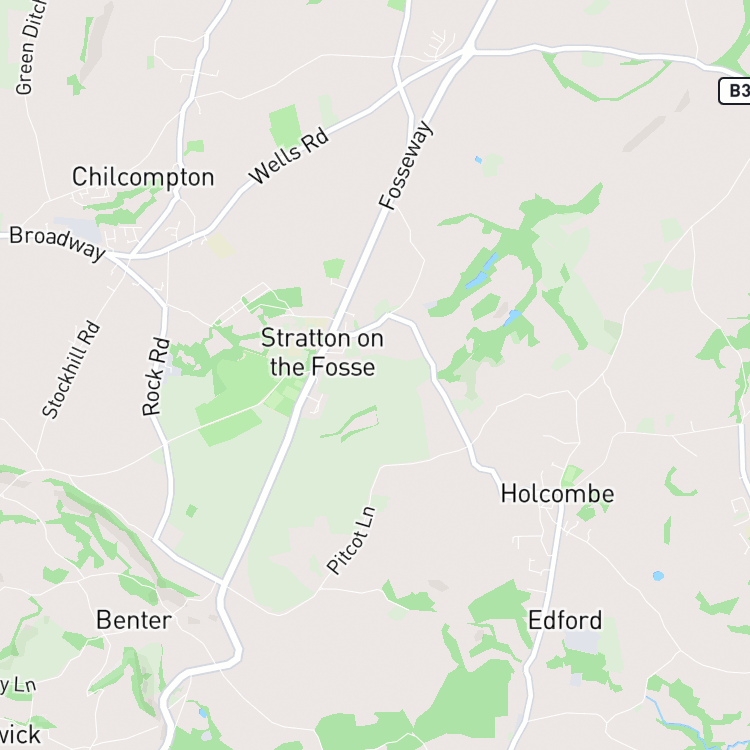
Task: Click the Fosseway road label
Action: [x=406, y=165]
